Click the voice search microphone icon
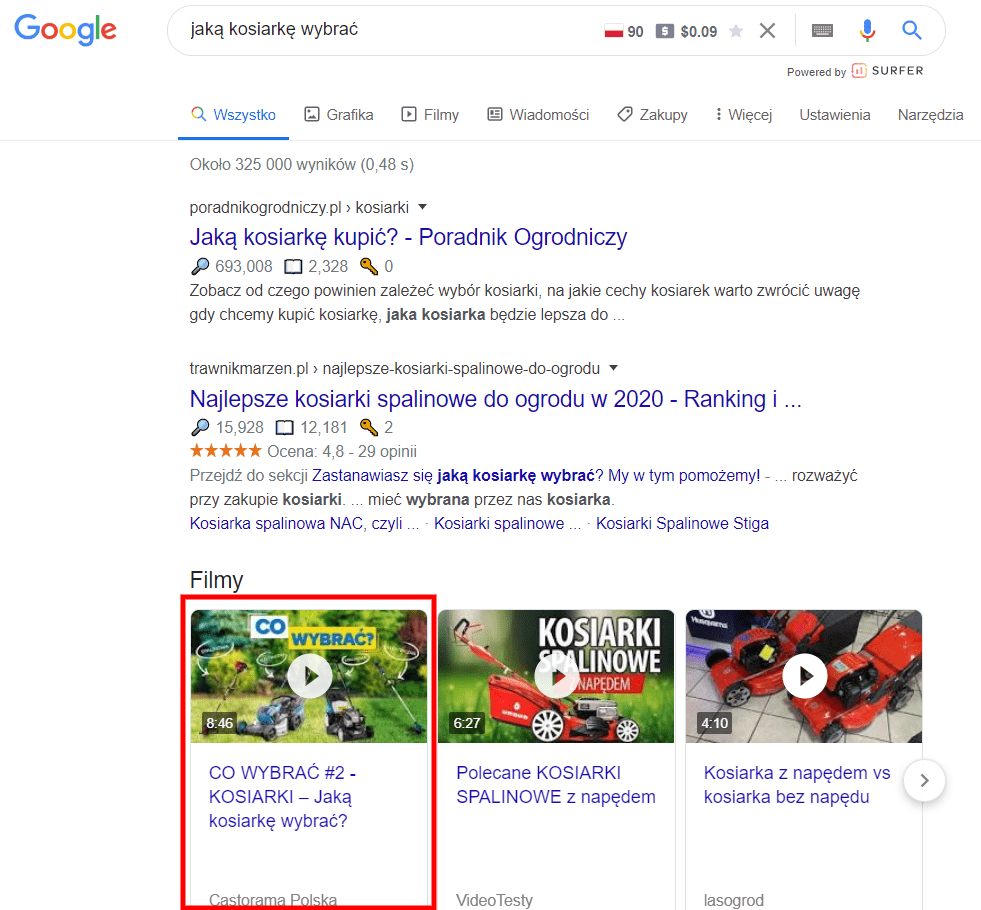This screenshot has height=910, width=981. (x=866, y=30)
